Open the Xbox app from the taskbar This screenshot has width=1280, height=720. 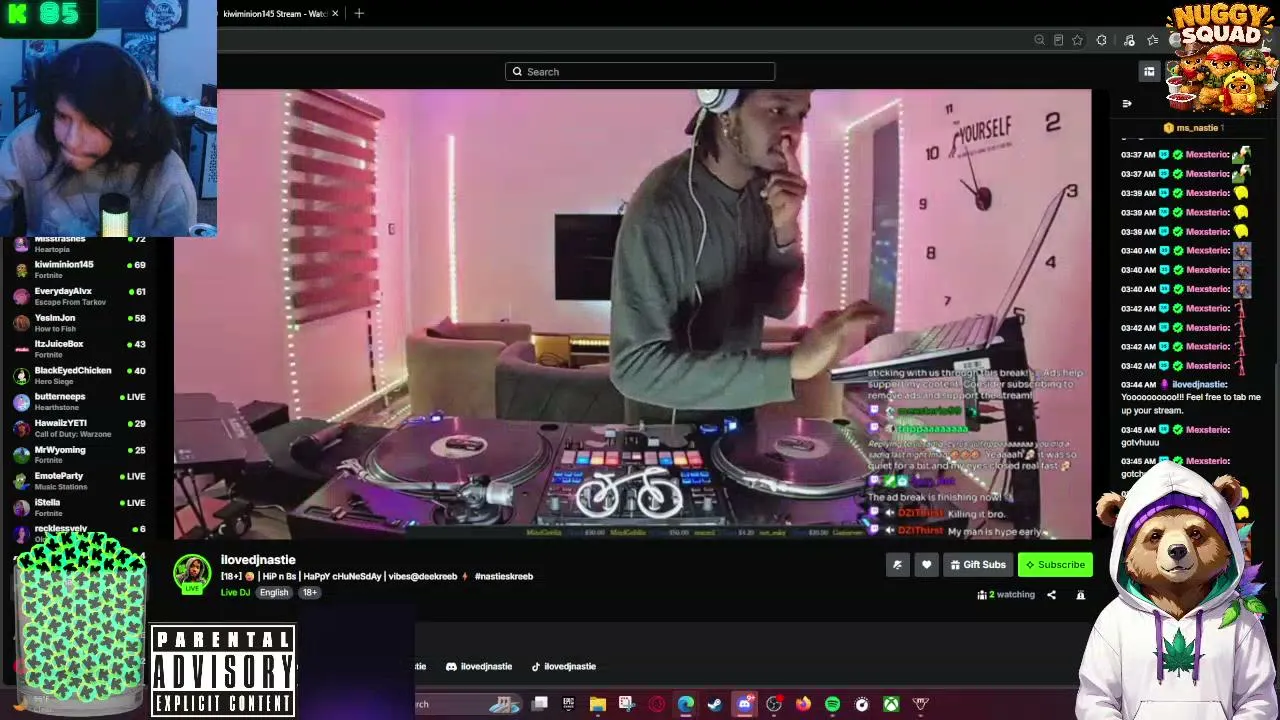[891, 704]
